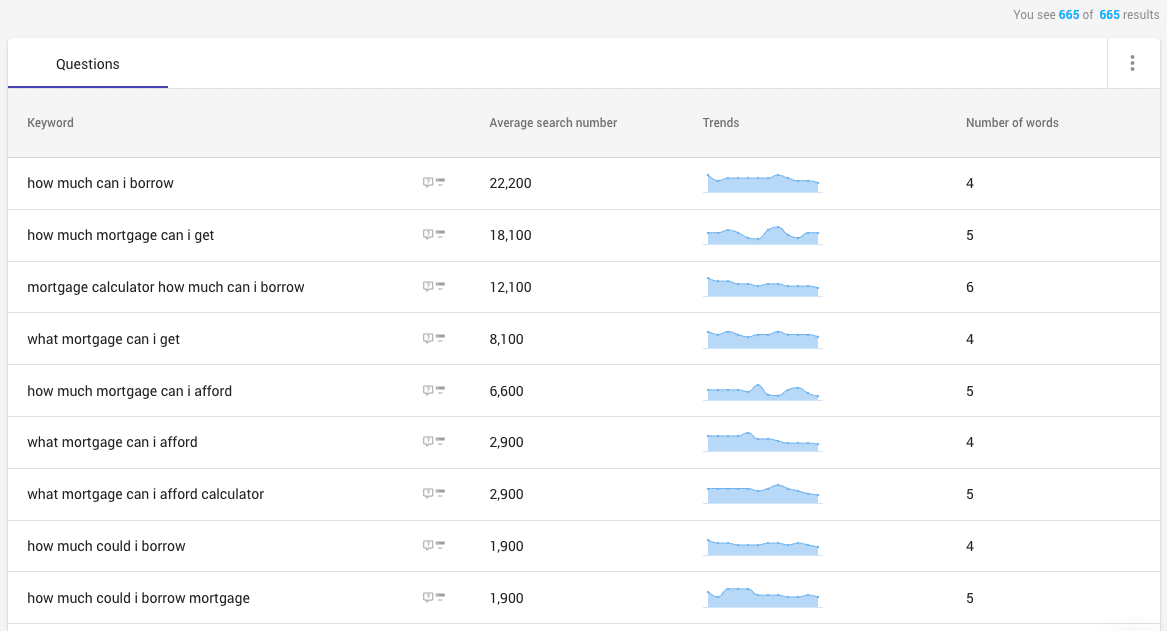Open trend chart in 'how much could i borrow' 4-word row

(x=763, y=546)
